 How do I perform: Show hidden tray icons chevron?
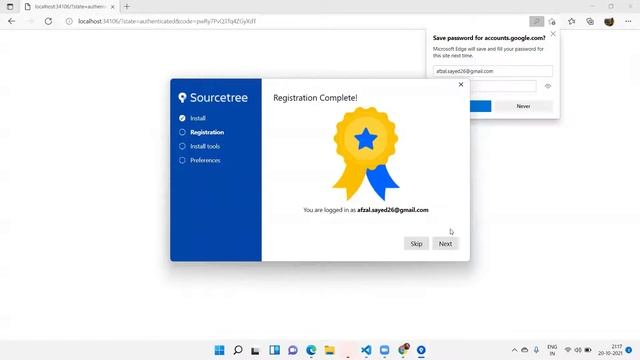[514, 350]
